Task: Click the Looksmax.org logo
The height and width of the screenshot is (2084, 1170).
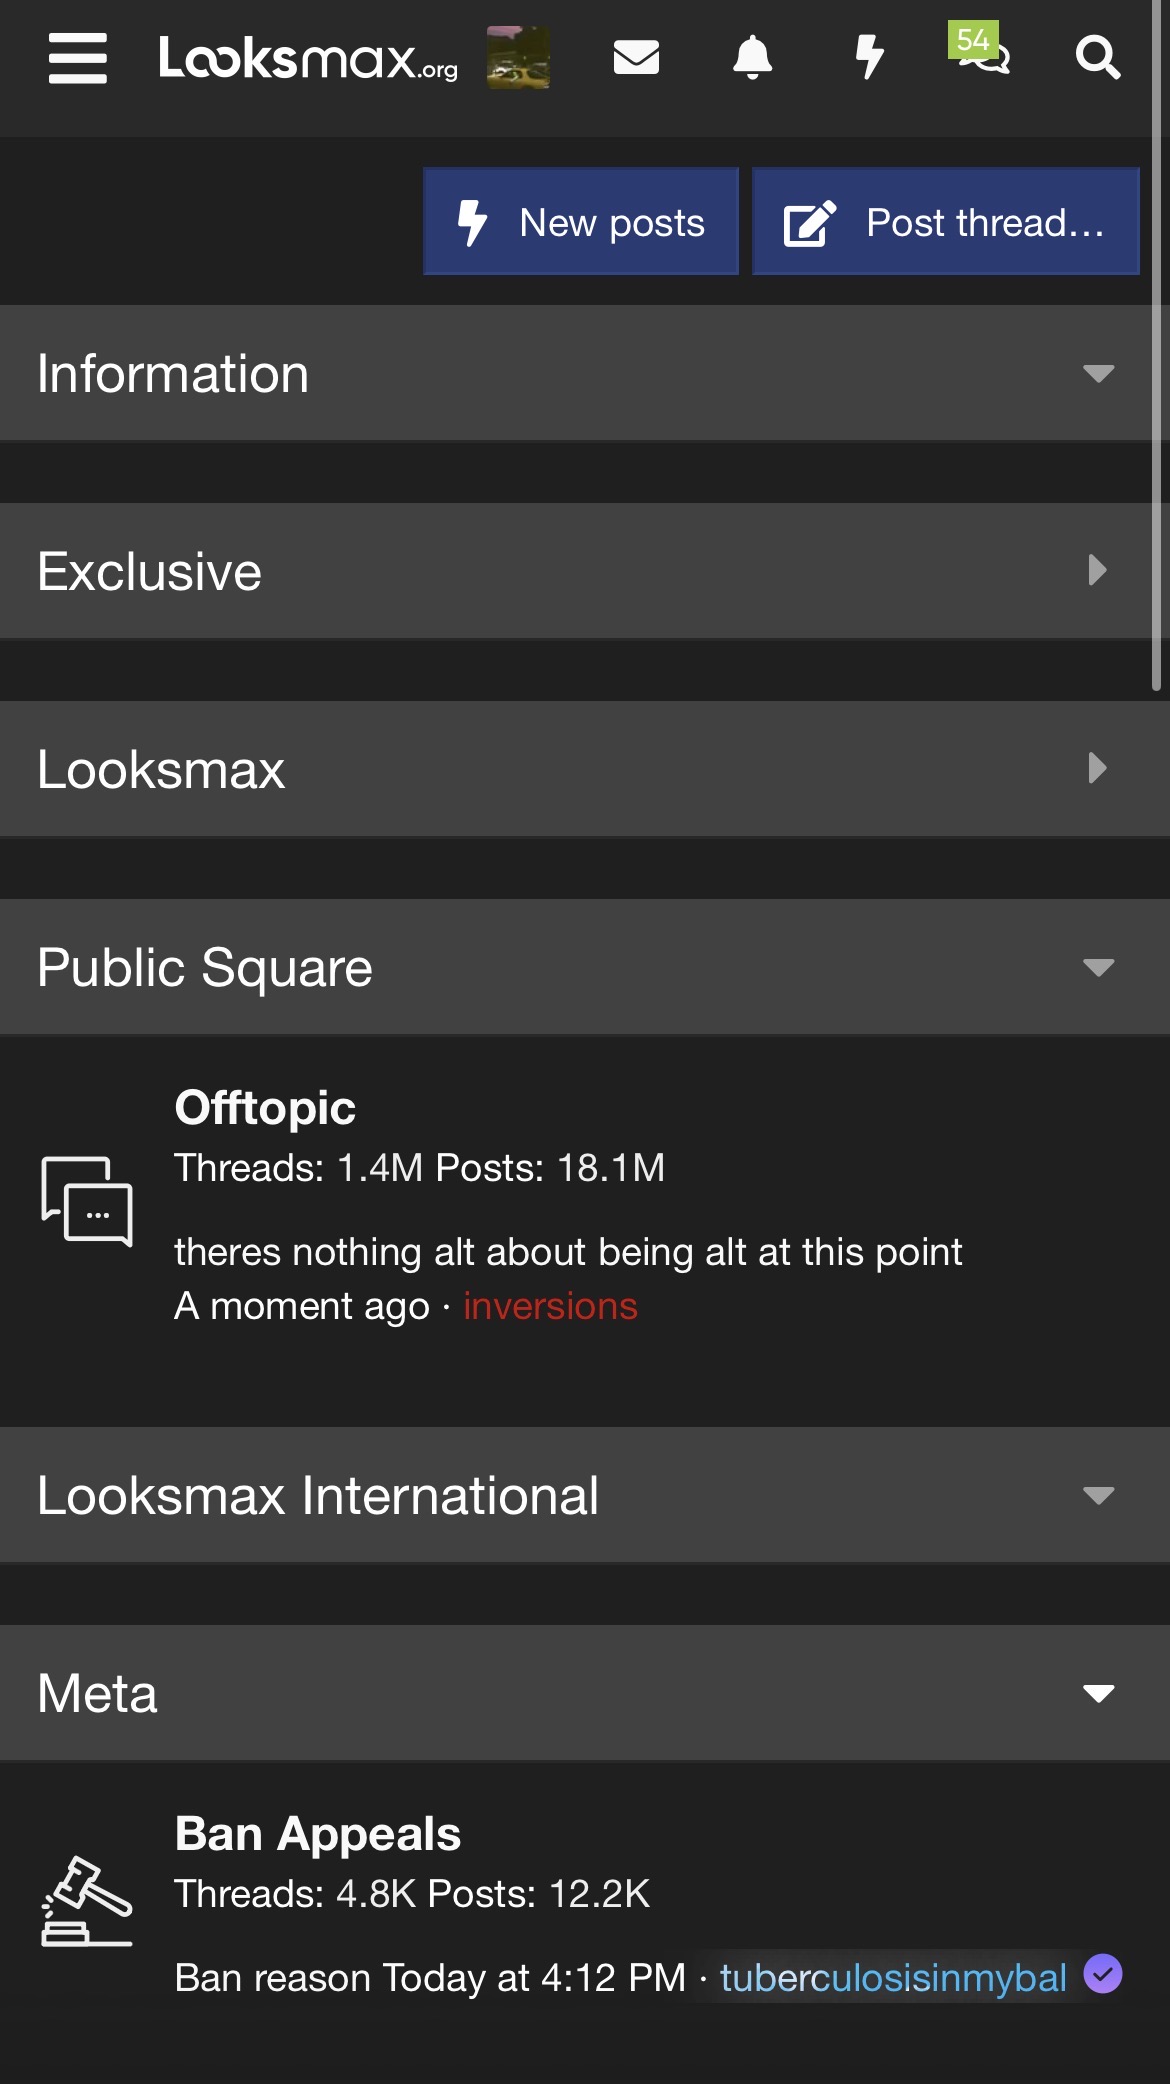Action: tap(308, 58)
